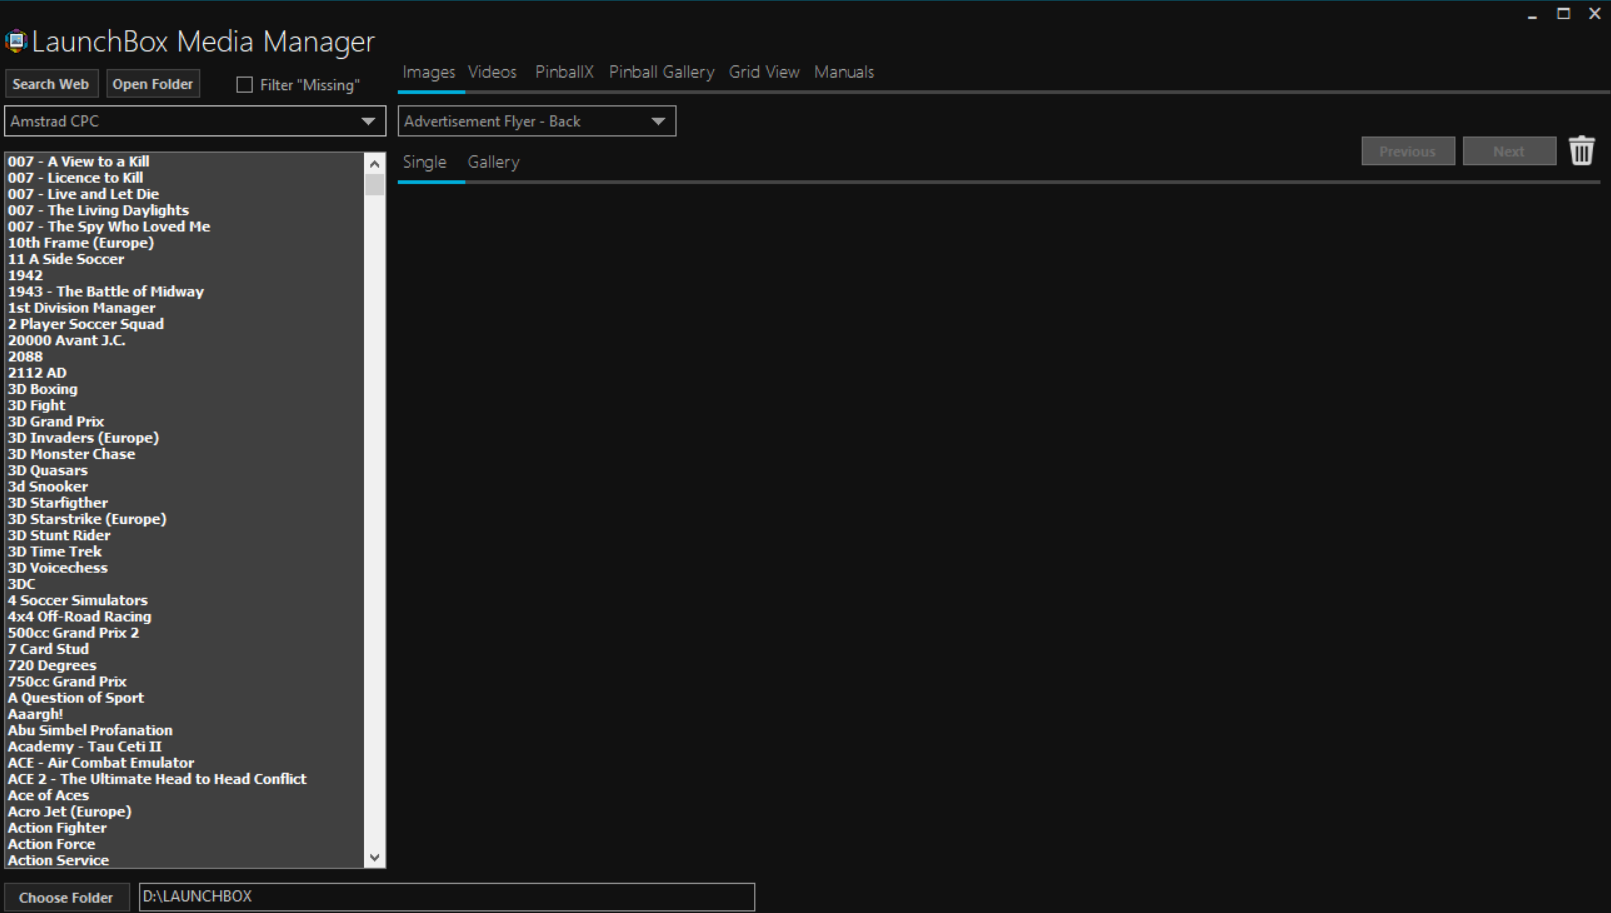Select "500cc Grand Prix 2" game
This screenshot has width=1611, height=913.
(74, 633)
